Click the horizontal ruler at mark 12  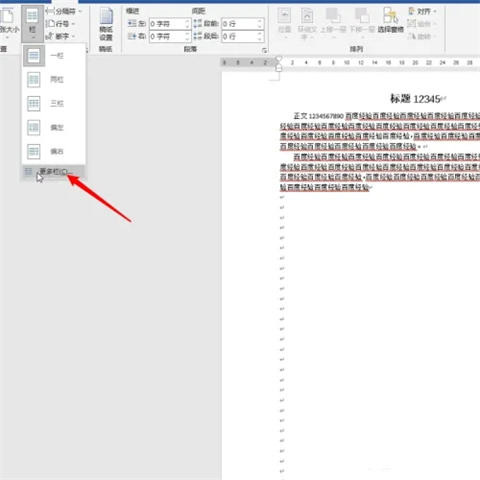[x=361, y=63]
